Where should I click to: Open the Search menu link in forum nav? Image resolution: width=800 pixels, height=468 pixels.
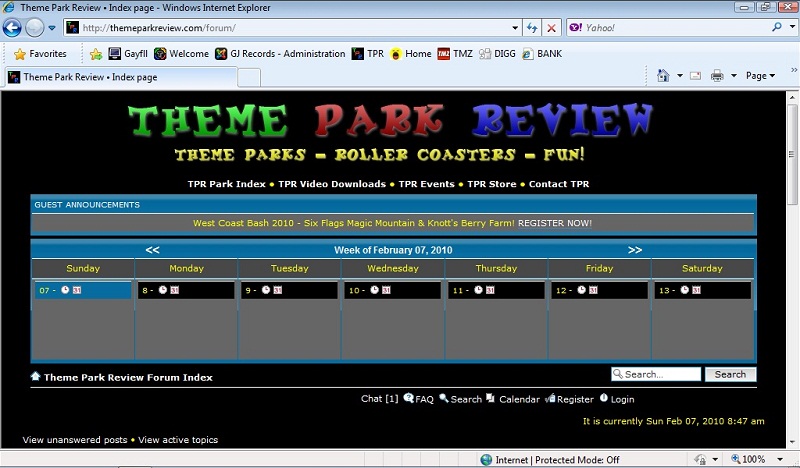coord(460,399)
